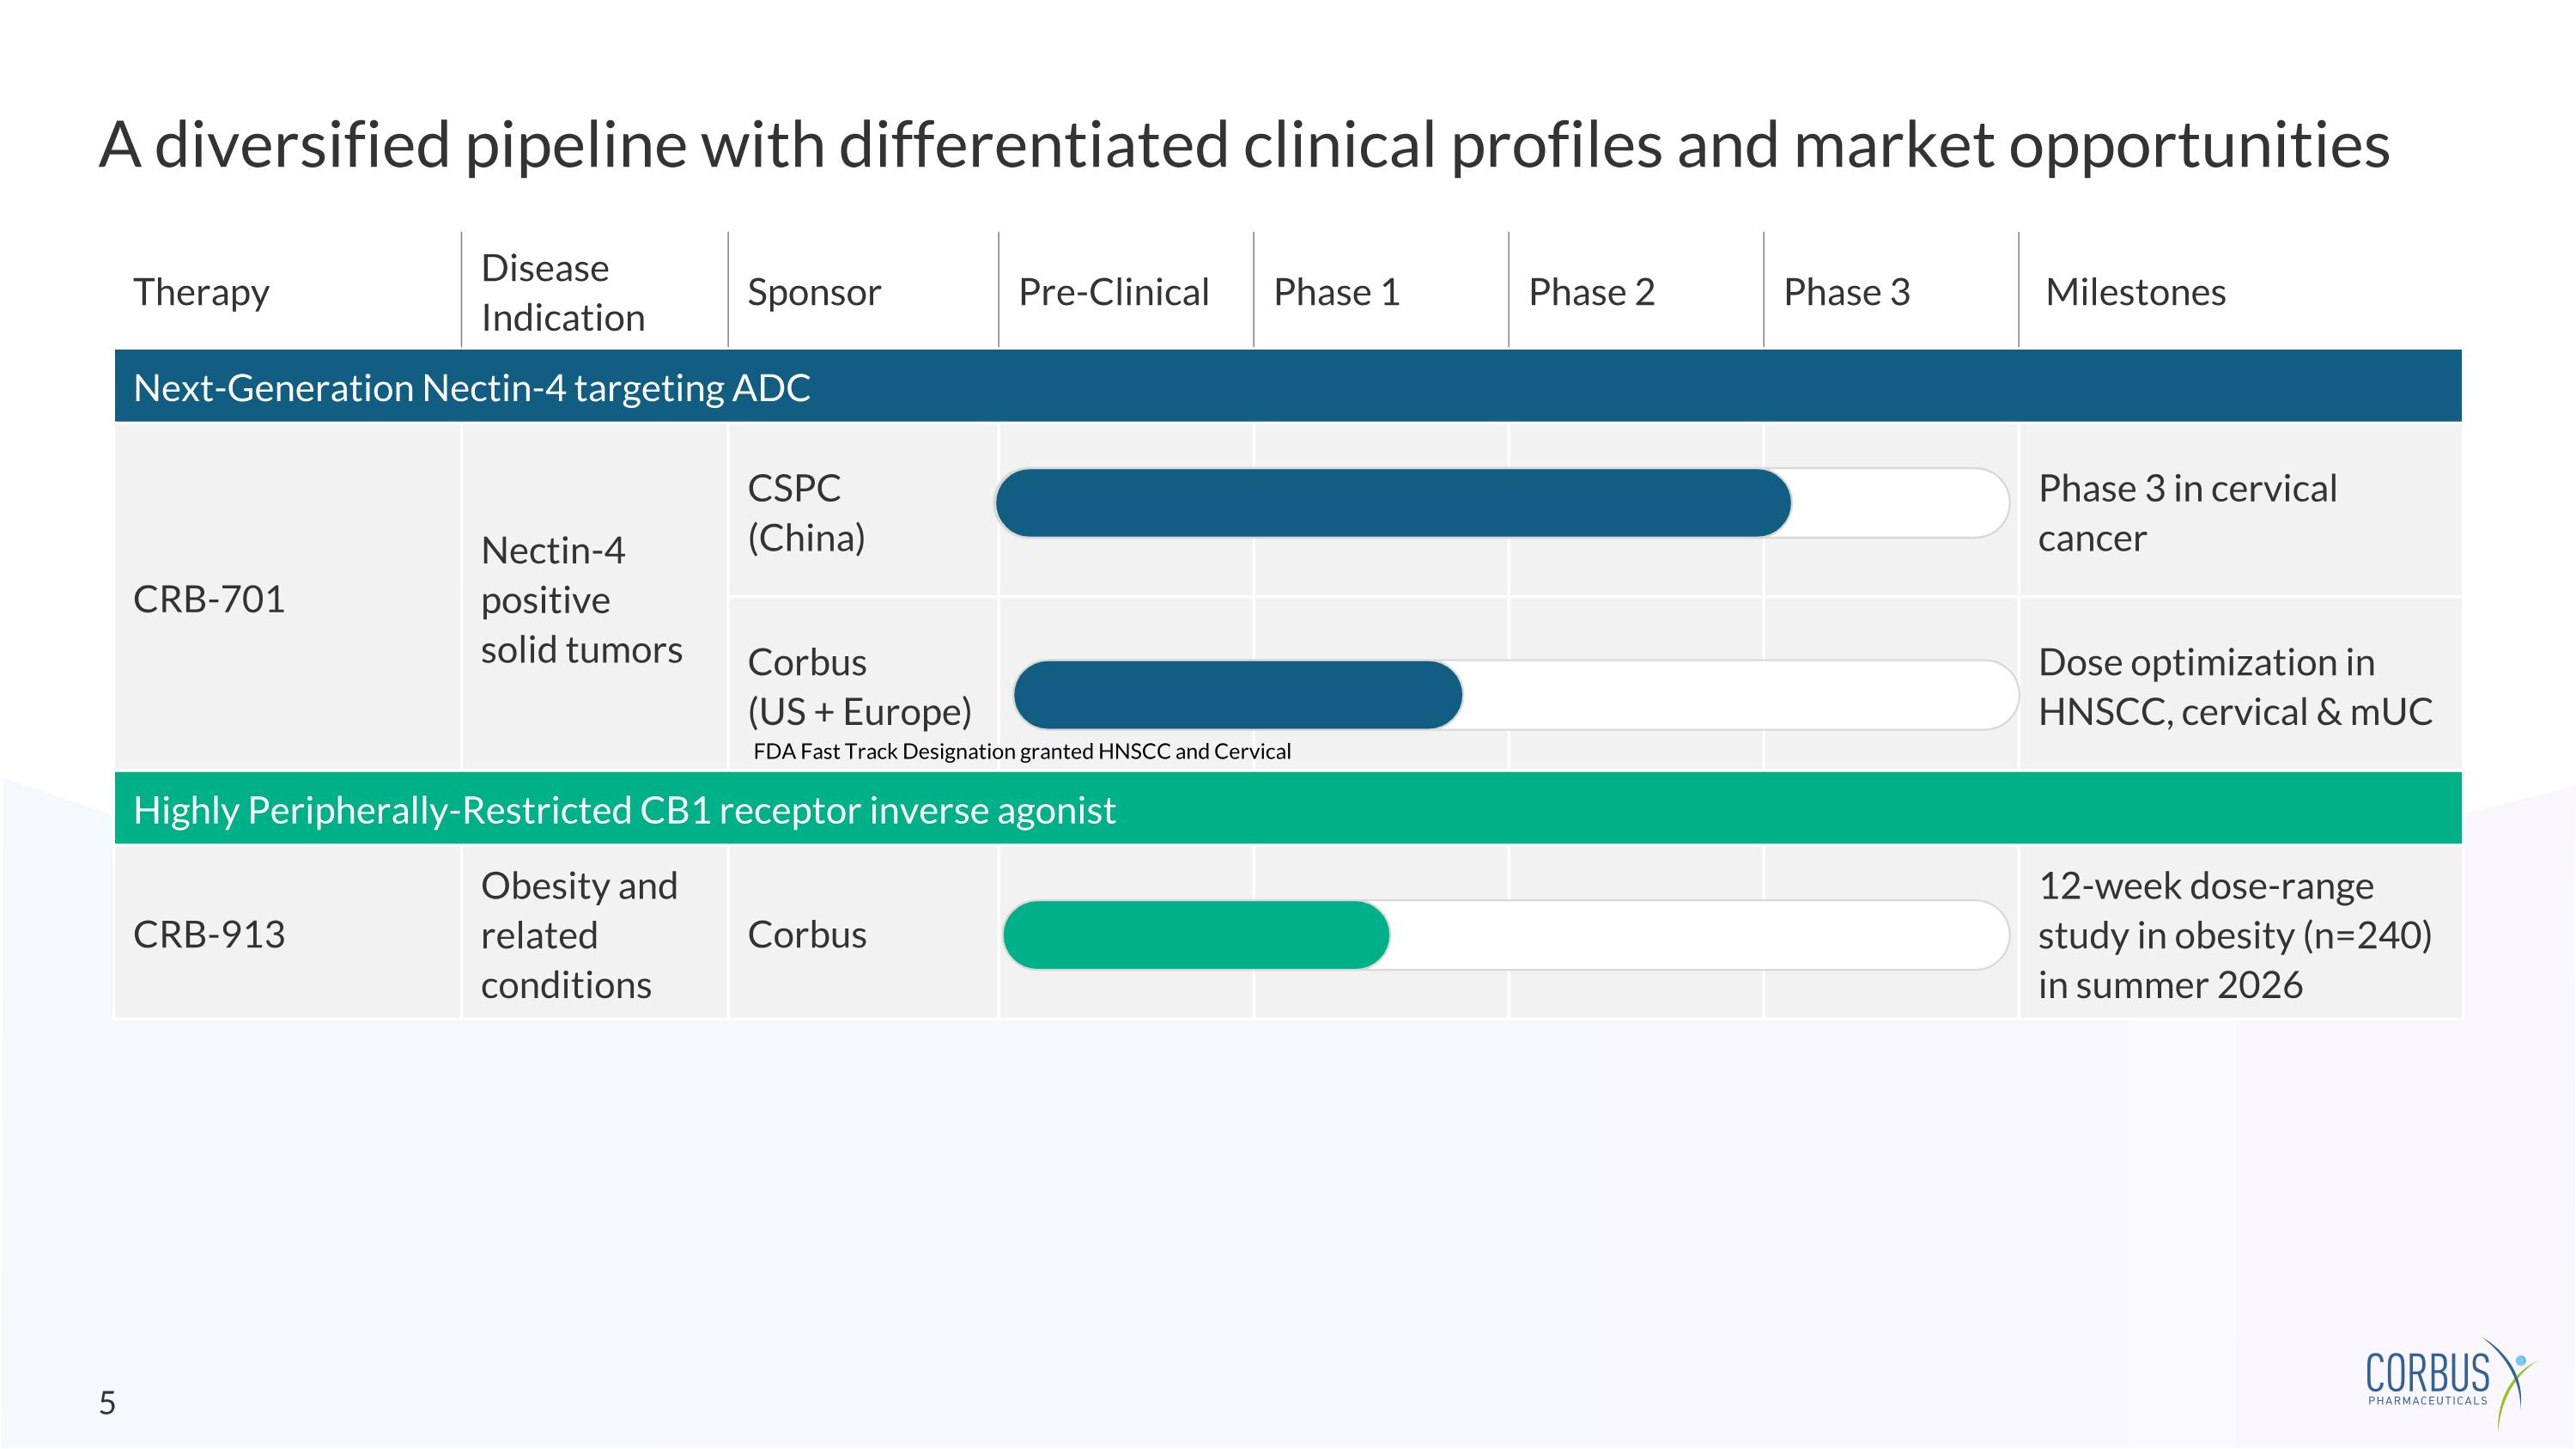This screenshot has height=1449, width=2576.
Task: Click the green CB1 receptor inverse agonist banner
Action: [624, 810]
